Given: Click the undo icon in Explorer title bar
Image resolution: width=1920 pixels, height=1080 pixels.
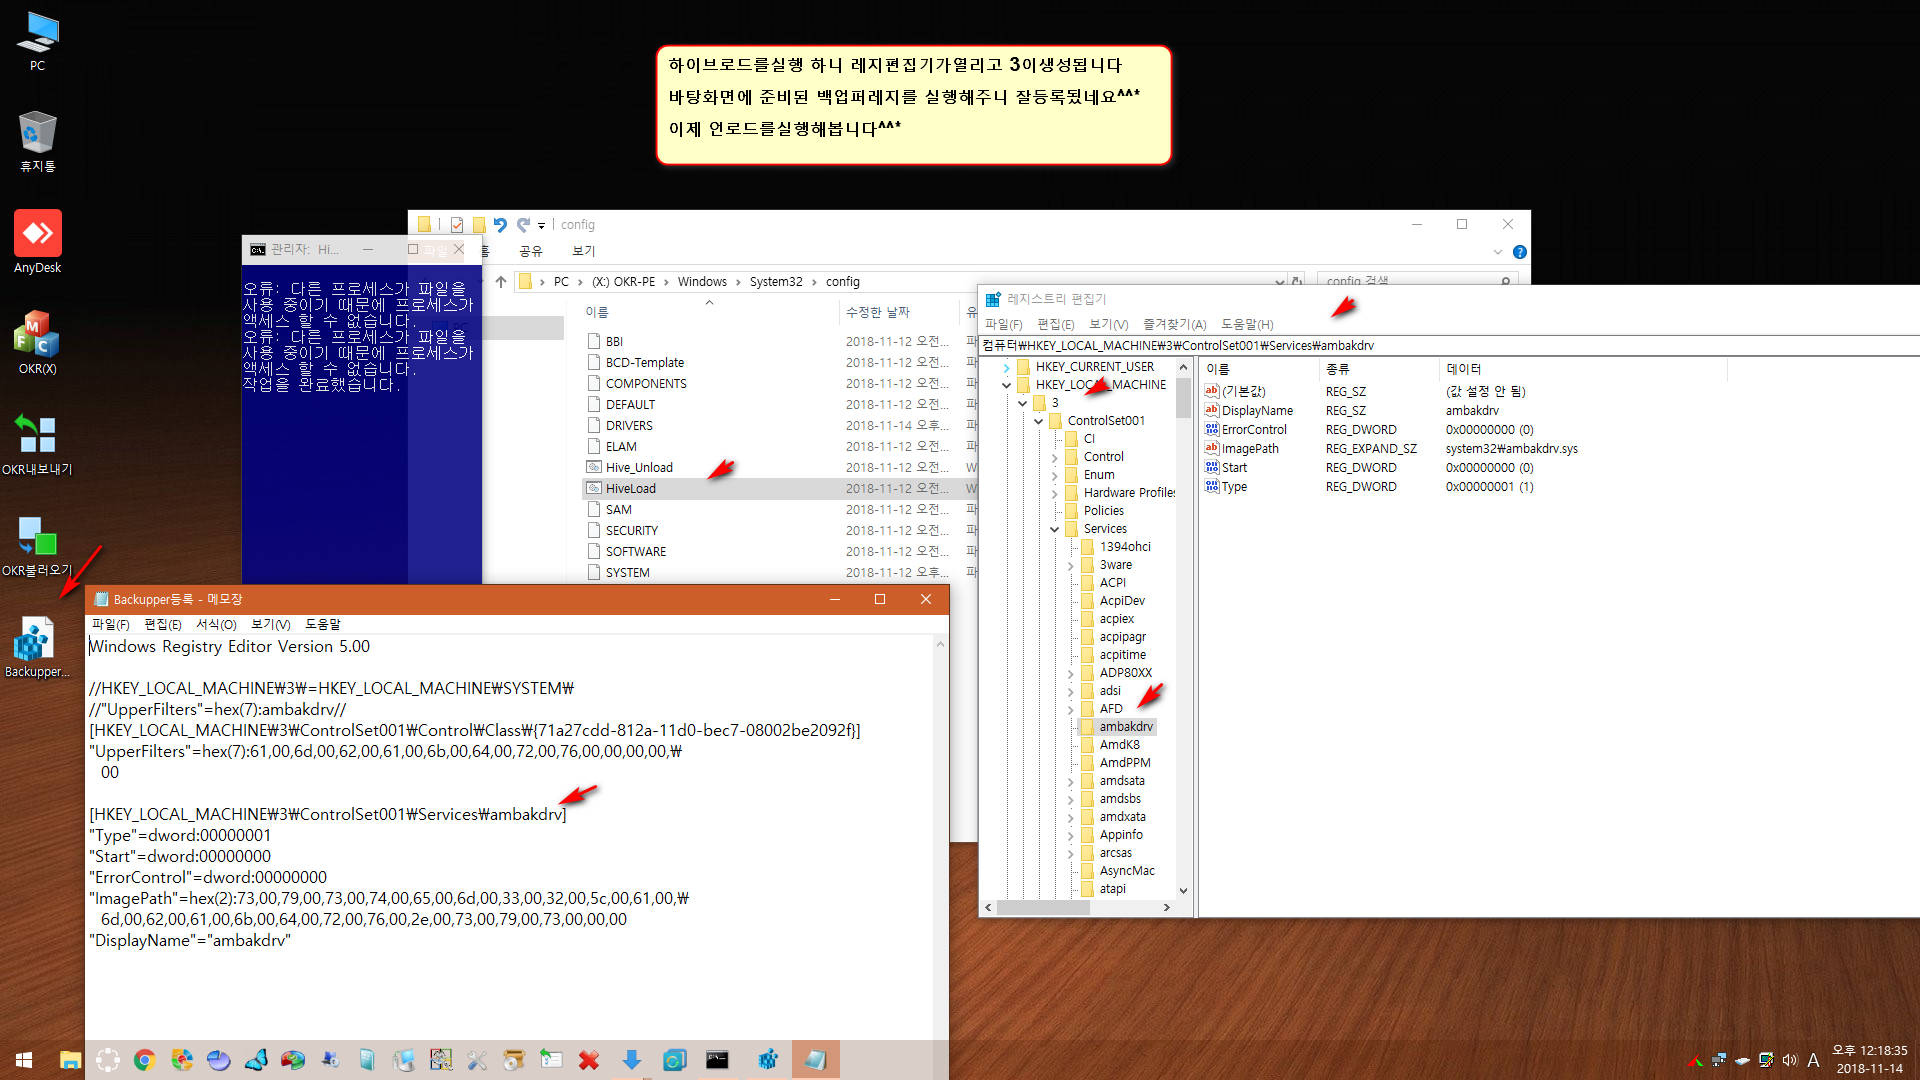Looking at the screenshot, I should click(500, 225).
